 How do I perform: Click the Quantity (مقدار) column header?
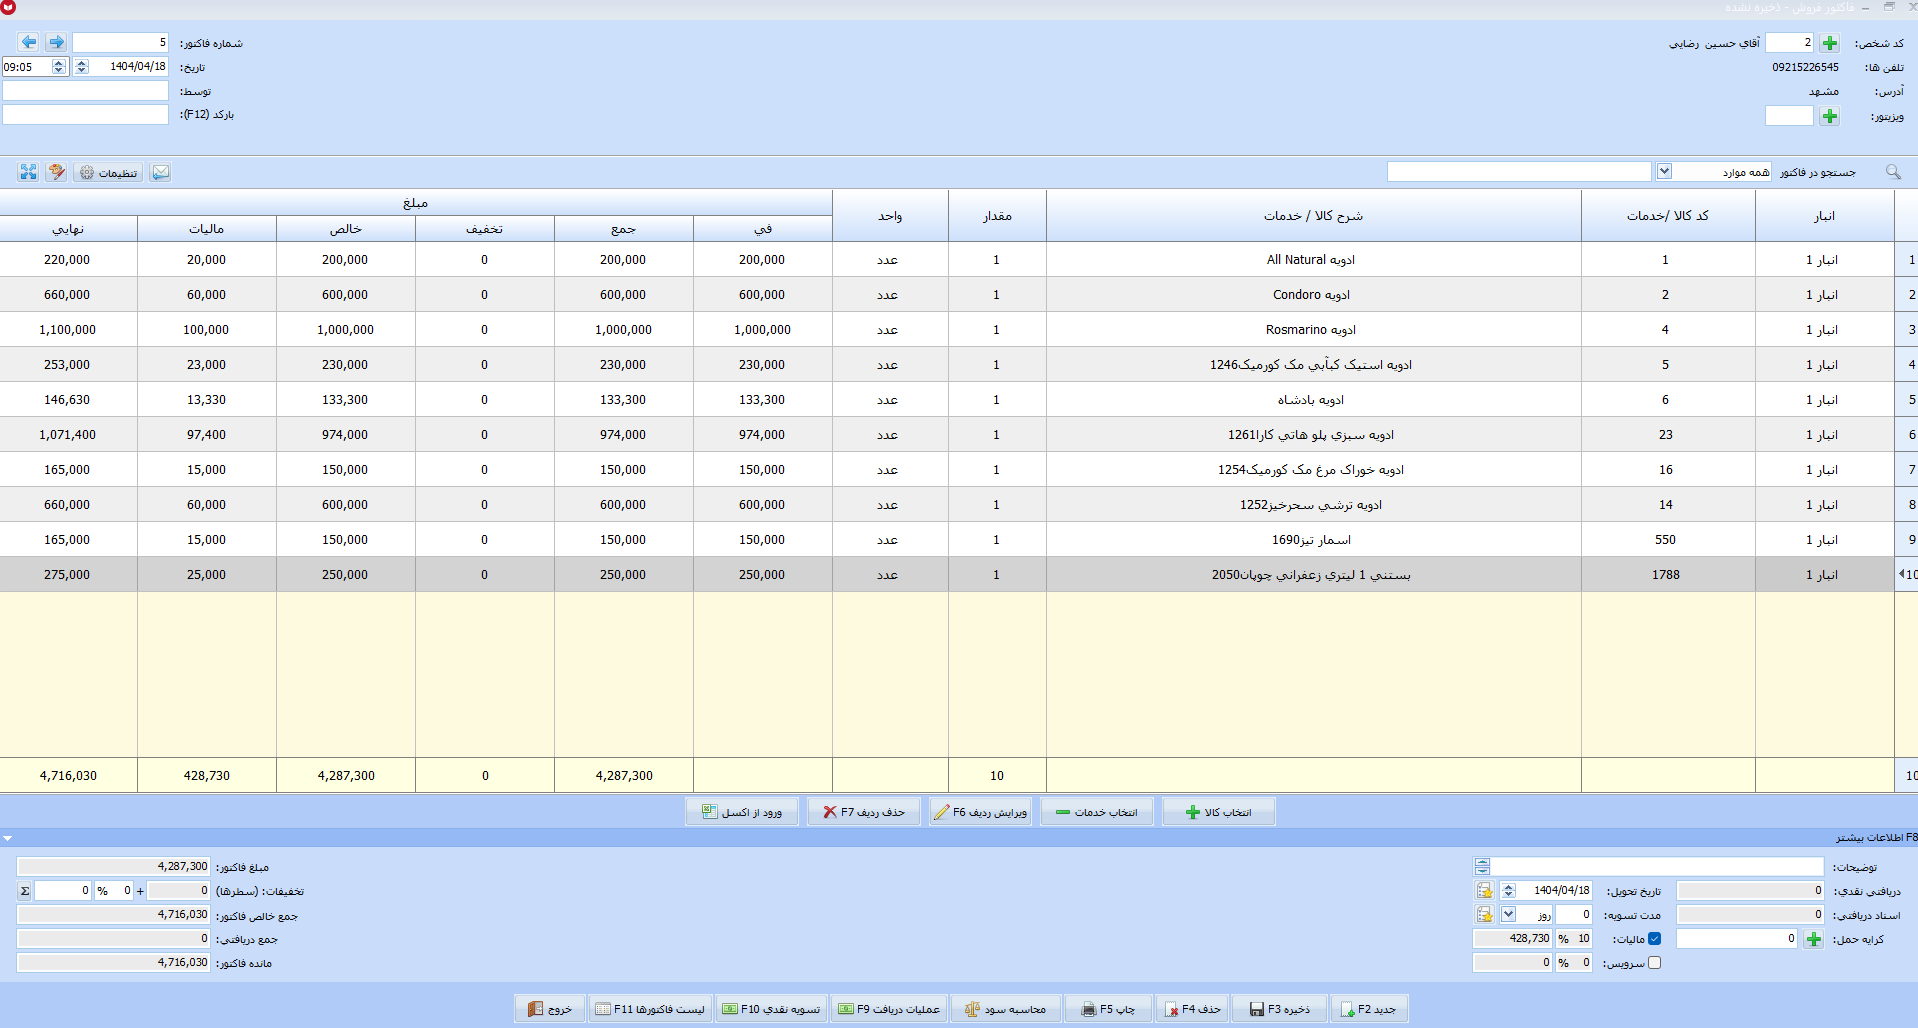click(x=997, y=216)
